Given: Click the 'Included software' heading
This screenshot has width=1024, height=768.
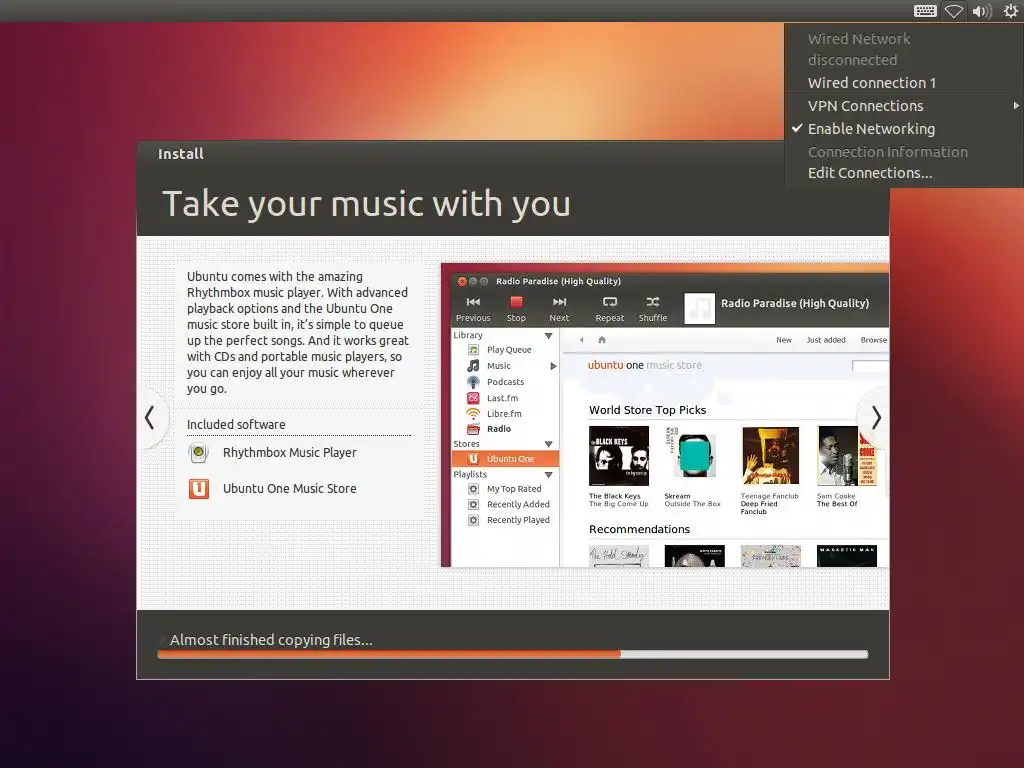Looking at the screenshot, I should [236, 424].
